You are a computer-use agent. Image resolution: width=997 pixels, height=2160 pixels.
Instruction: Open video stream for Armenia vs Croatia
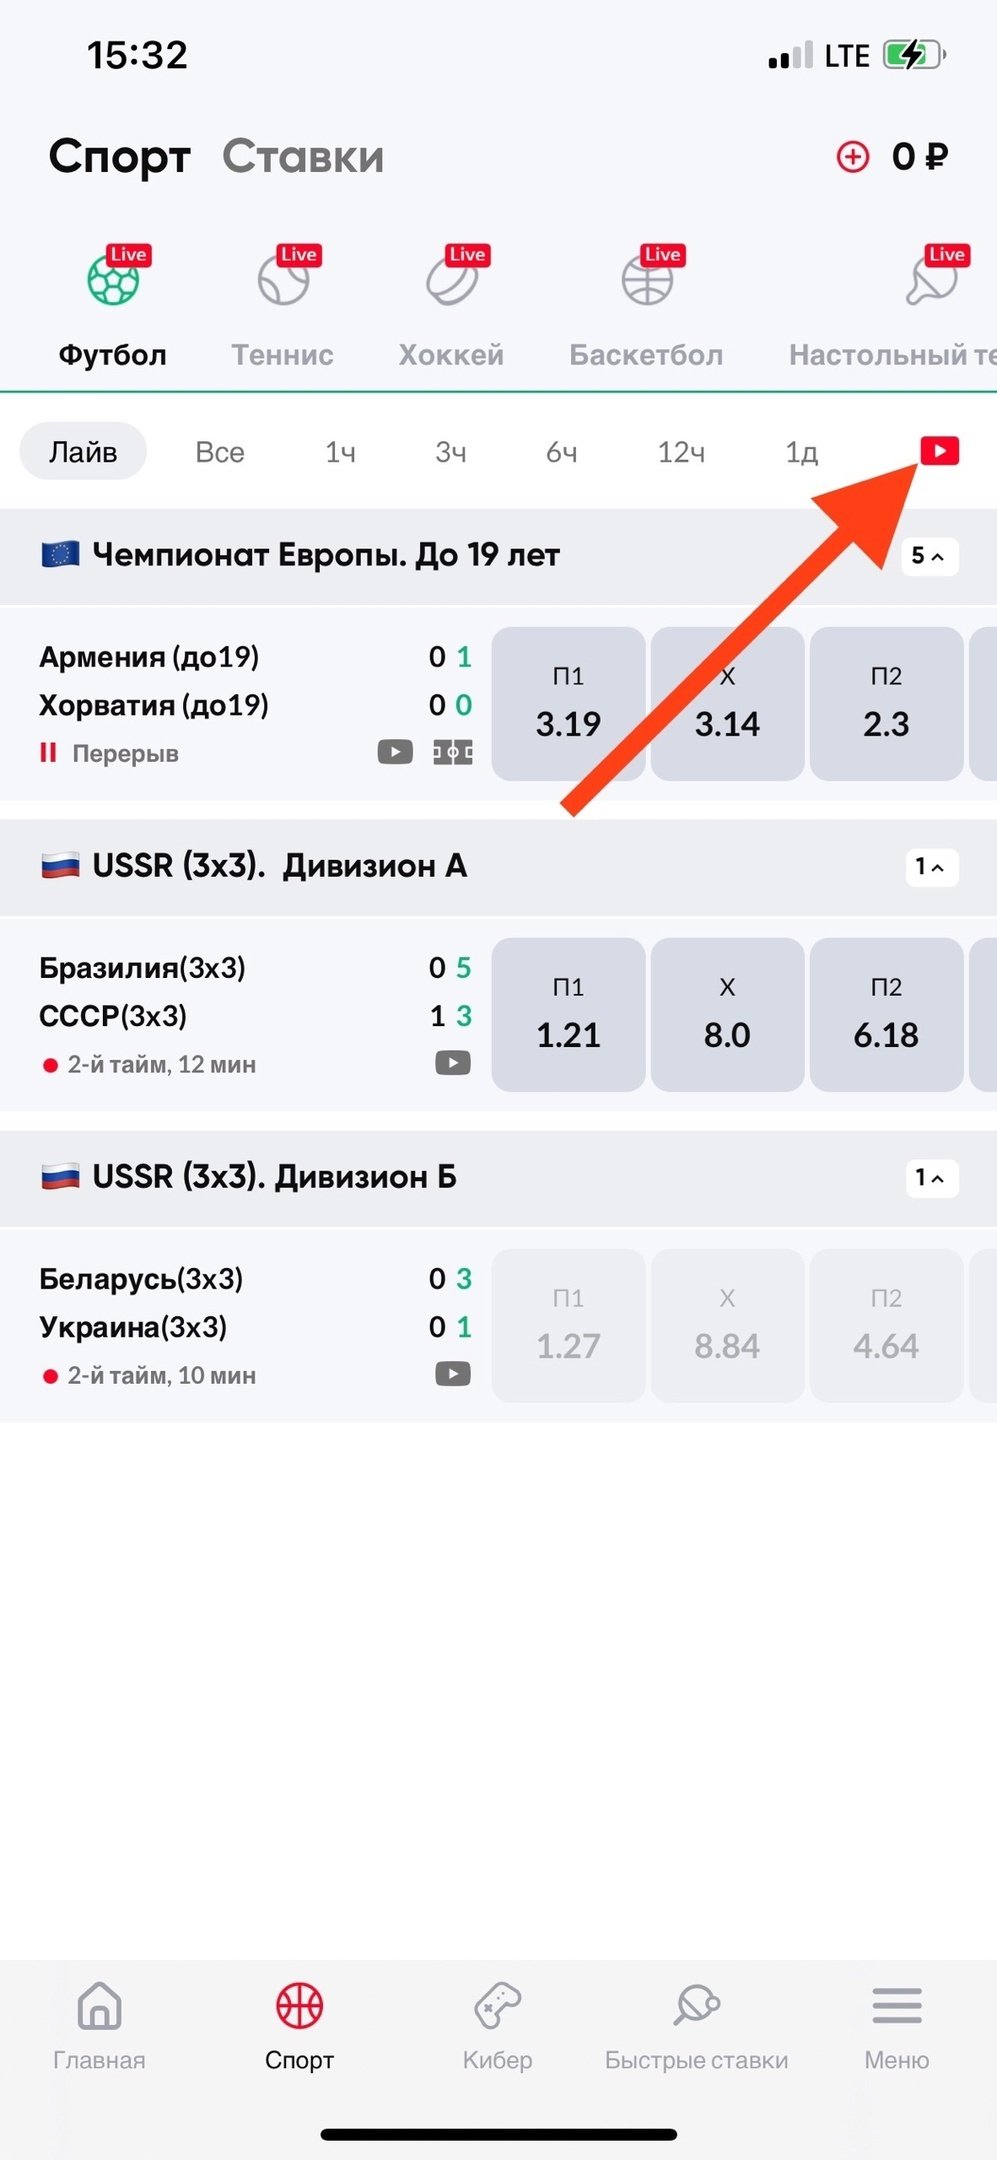pyautogui.click(x=395, y=752)
